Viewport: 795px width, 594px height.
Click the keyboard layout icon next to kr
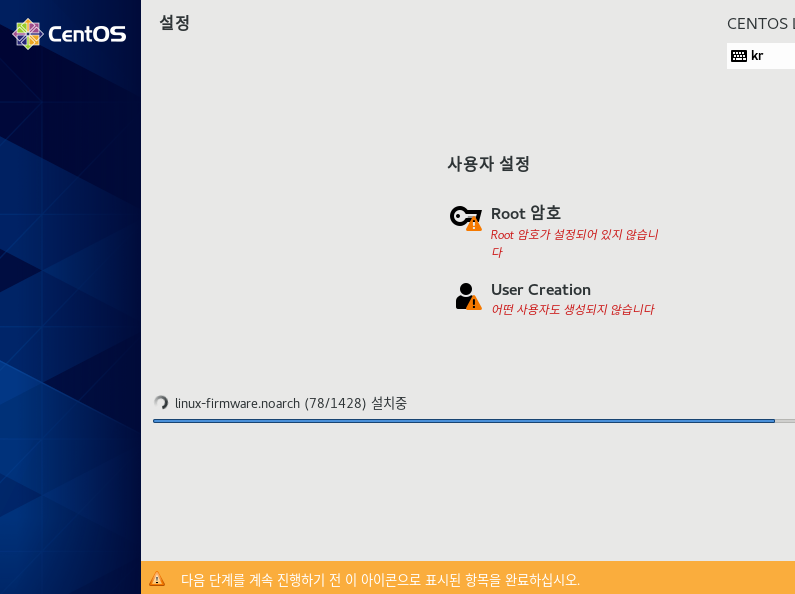tap(739, 56)
